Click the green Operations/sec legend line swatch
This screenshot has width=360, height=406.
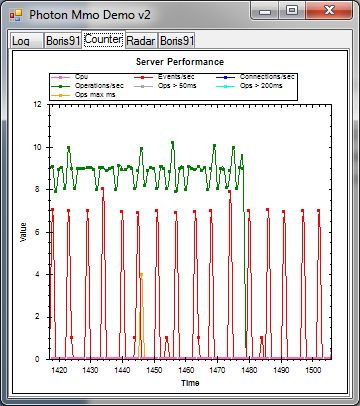pos(60,86)
